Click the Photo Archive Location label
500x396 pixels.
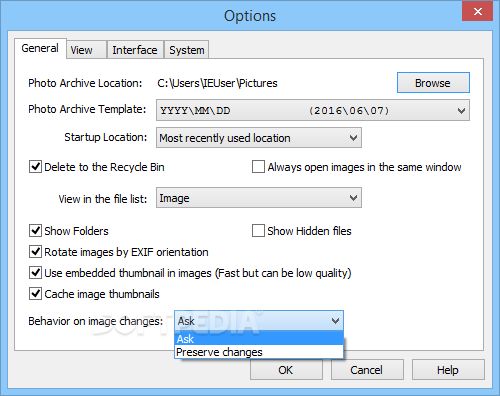click(x=85, y=83)
